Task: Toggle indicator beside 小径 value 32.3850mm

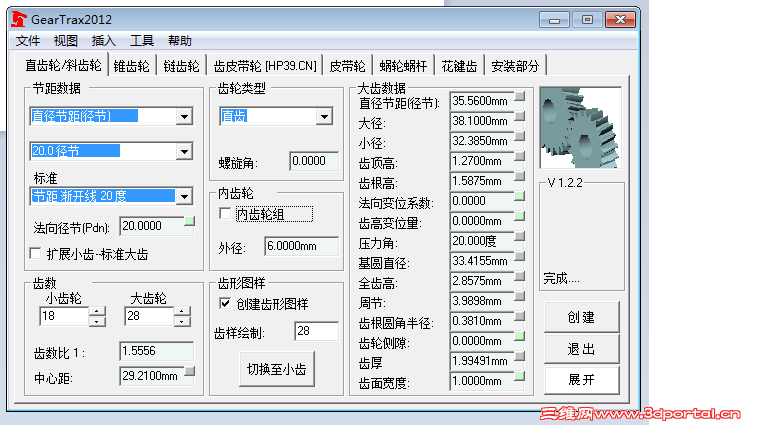Action: [x=520, y=136]
